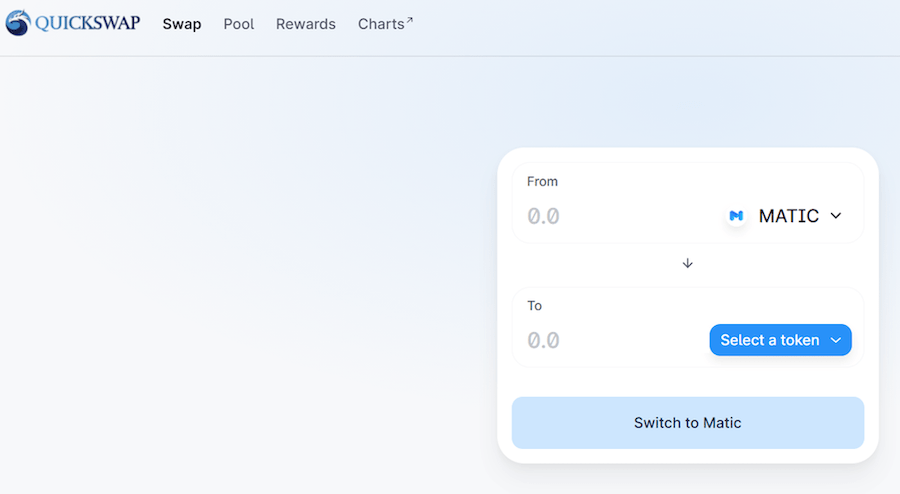This screenshot has height=494, width=900.
Task: Click the empty header bar right of Charts
Action: (650, 24)
